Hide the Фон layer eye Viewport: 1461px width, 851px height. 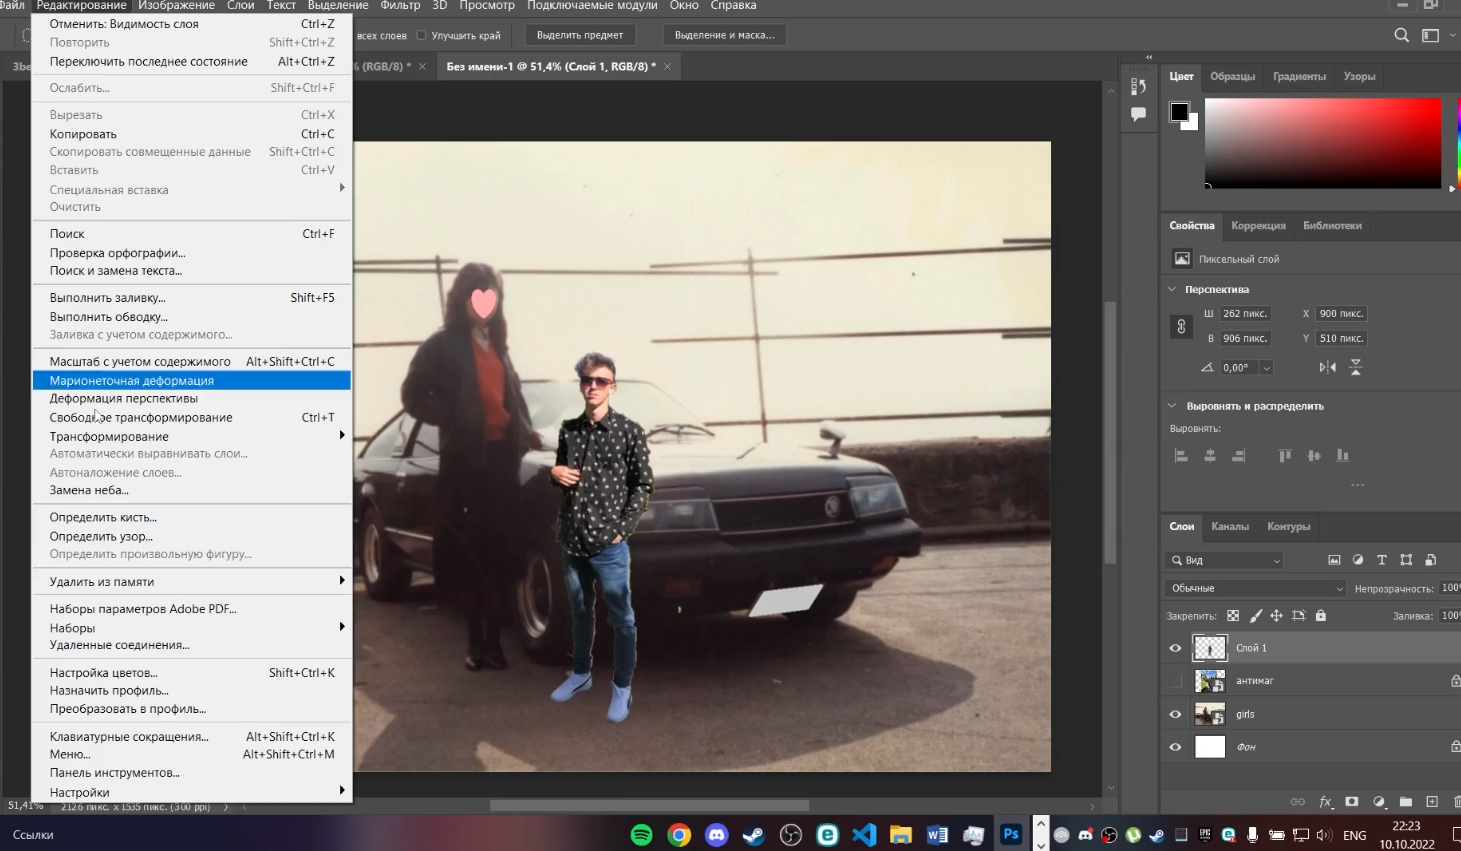click(x=1175, y=747)
